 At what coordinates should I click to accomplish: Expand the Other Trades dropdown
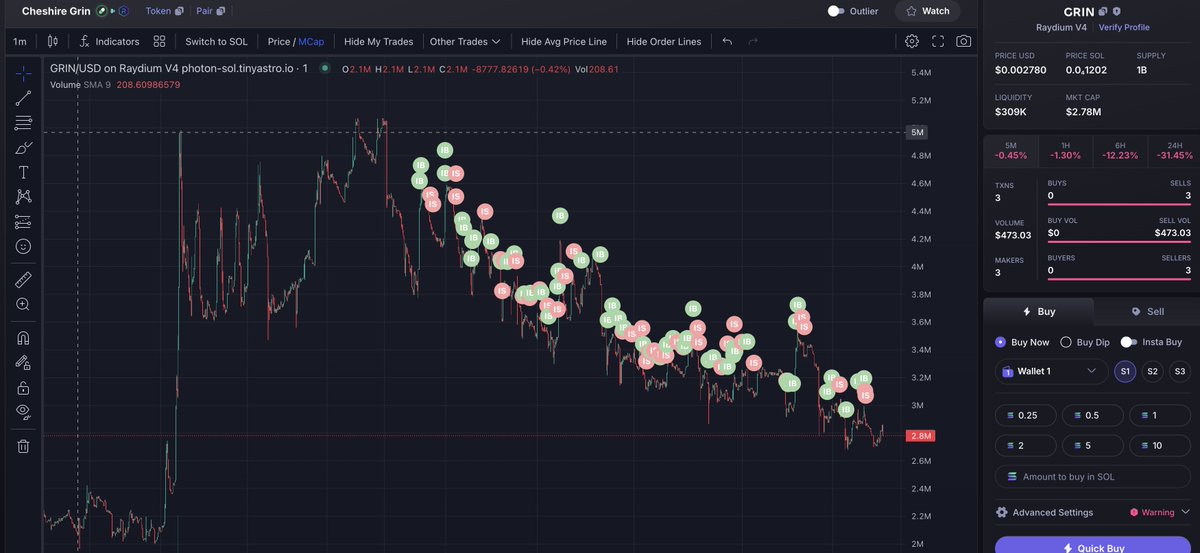point(465,42)
